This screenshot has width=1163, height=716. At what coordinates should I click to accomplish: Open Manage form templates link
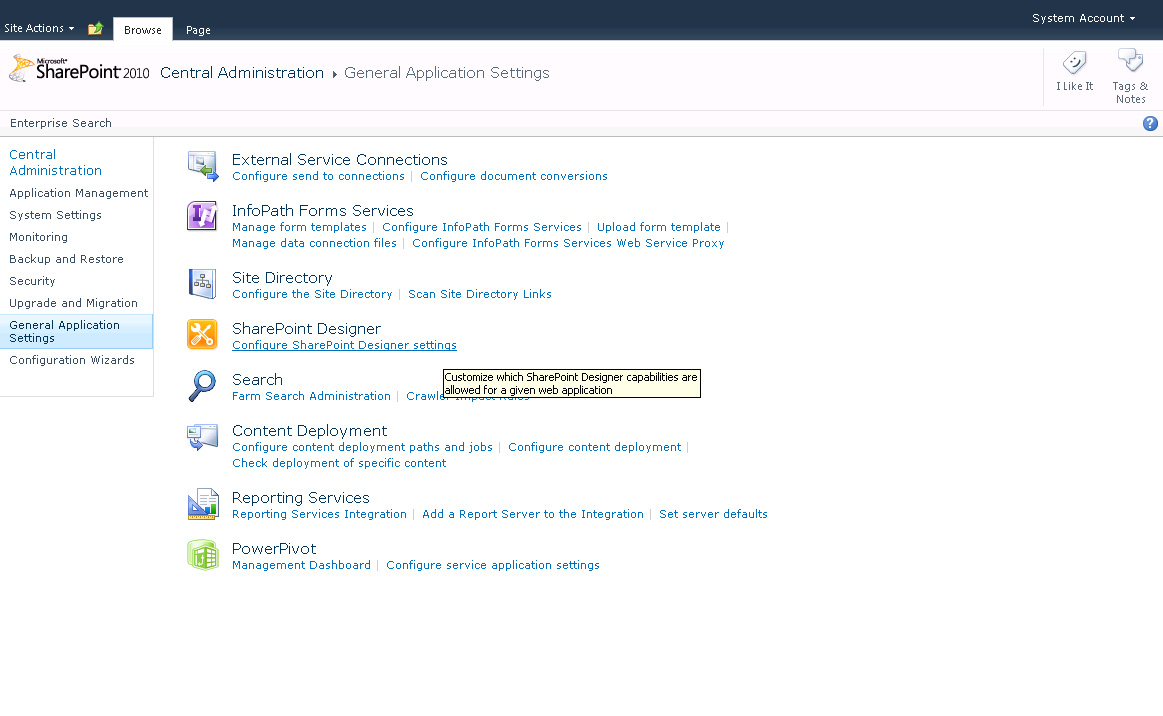tap(299, 227)
